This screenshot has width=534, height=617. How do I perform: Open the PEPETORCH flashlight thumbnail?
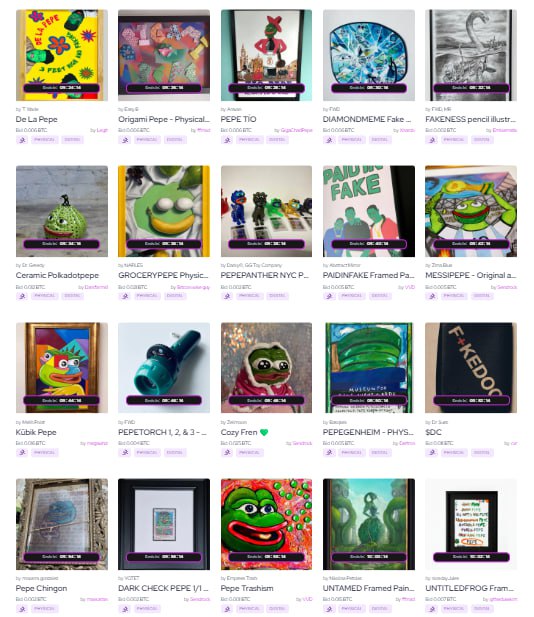coord(164,368)
